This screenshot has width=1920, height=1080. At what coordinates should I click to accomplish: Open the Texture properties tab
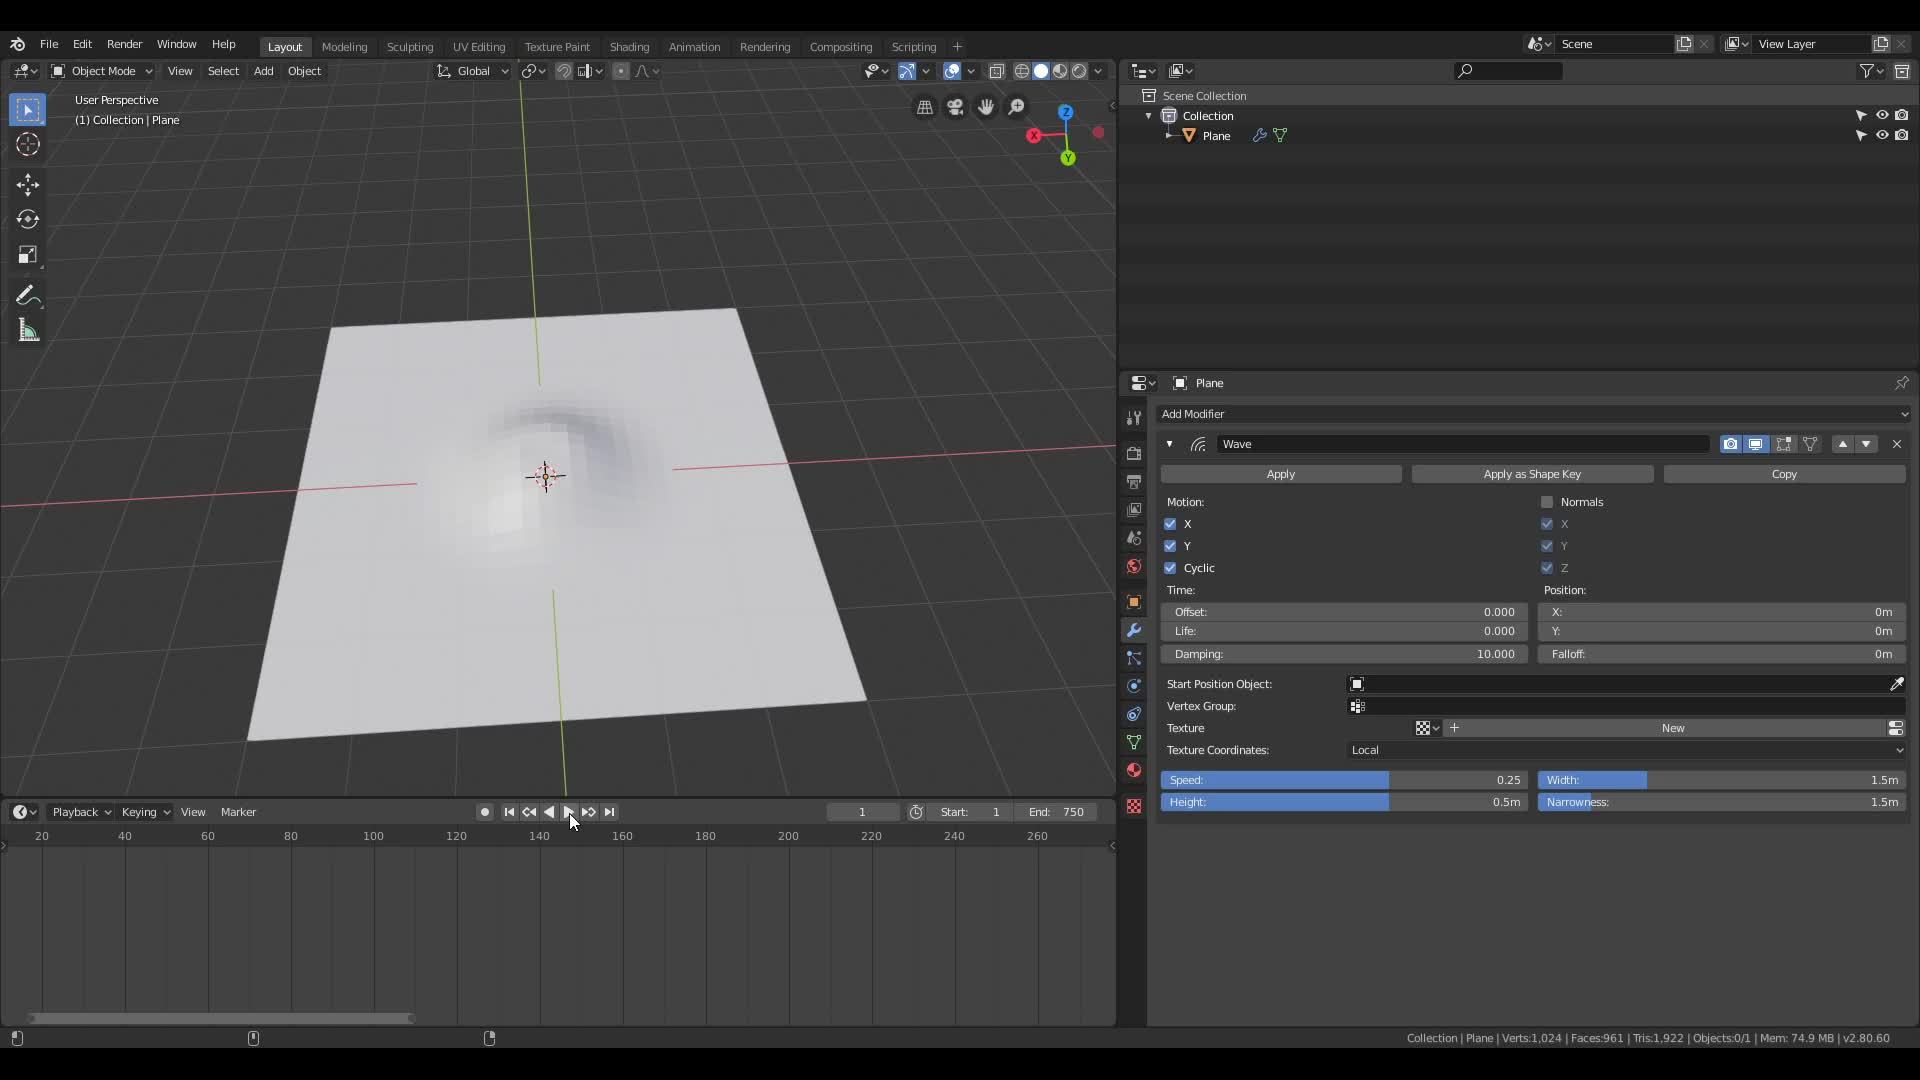(x=1133, y=806)
